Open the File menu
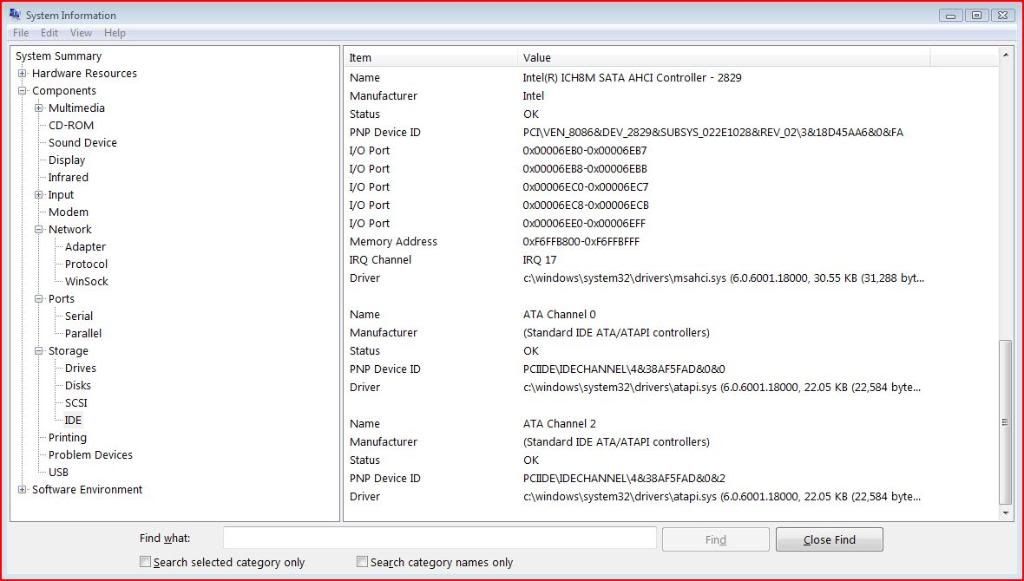The image size is (1024, 581). coord(21,33)
